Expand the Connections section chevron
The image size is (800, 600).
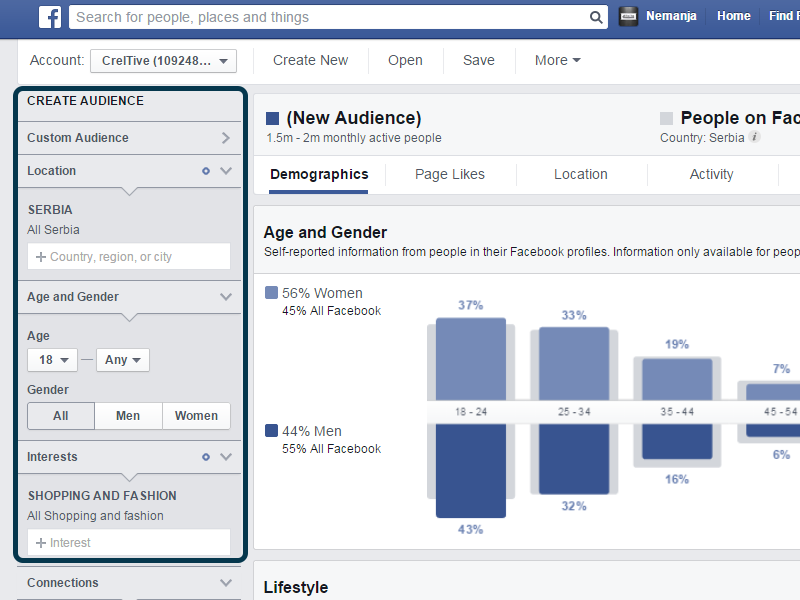click(226, 583)
